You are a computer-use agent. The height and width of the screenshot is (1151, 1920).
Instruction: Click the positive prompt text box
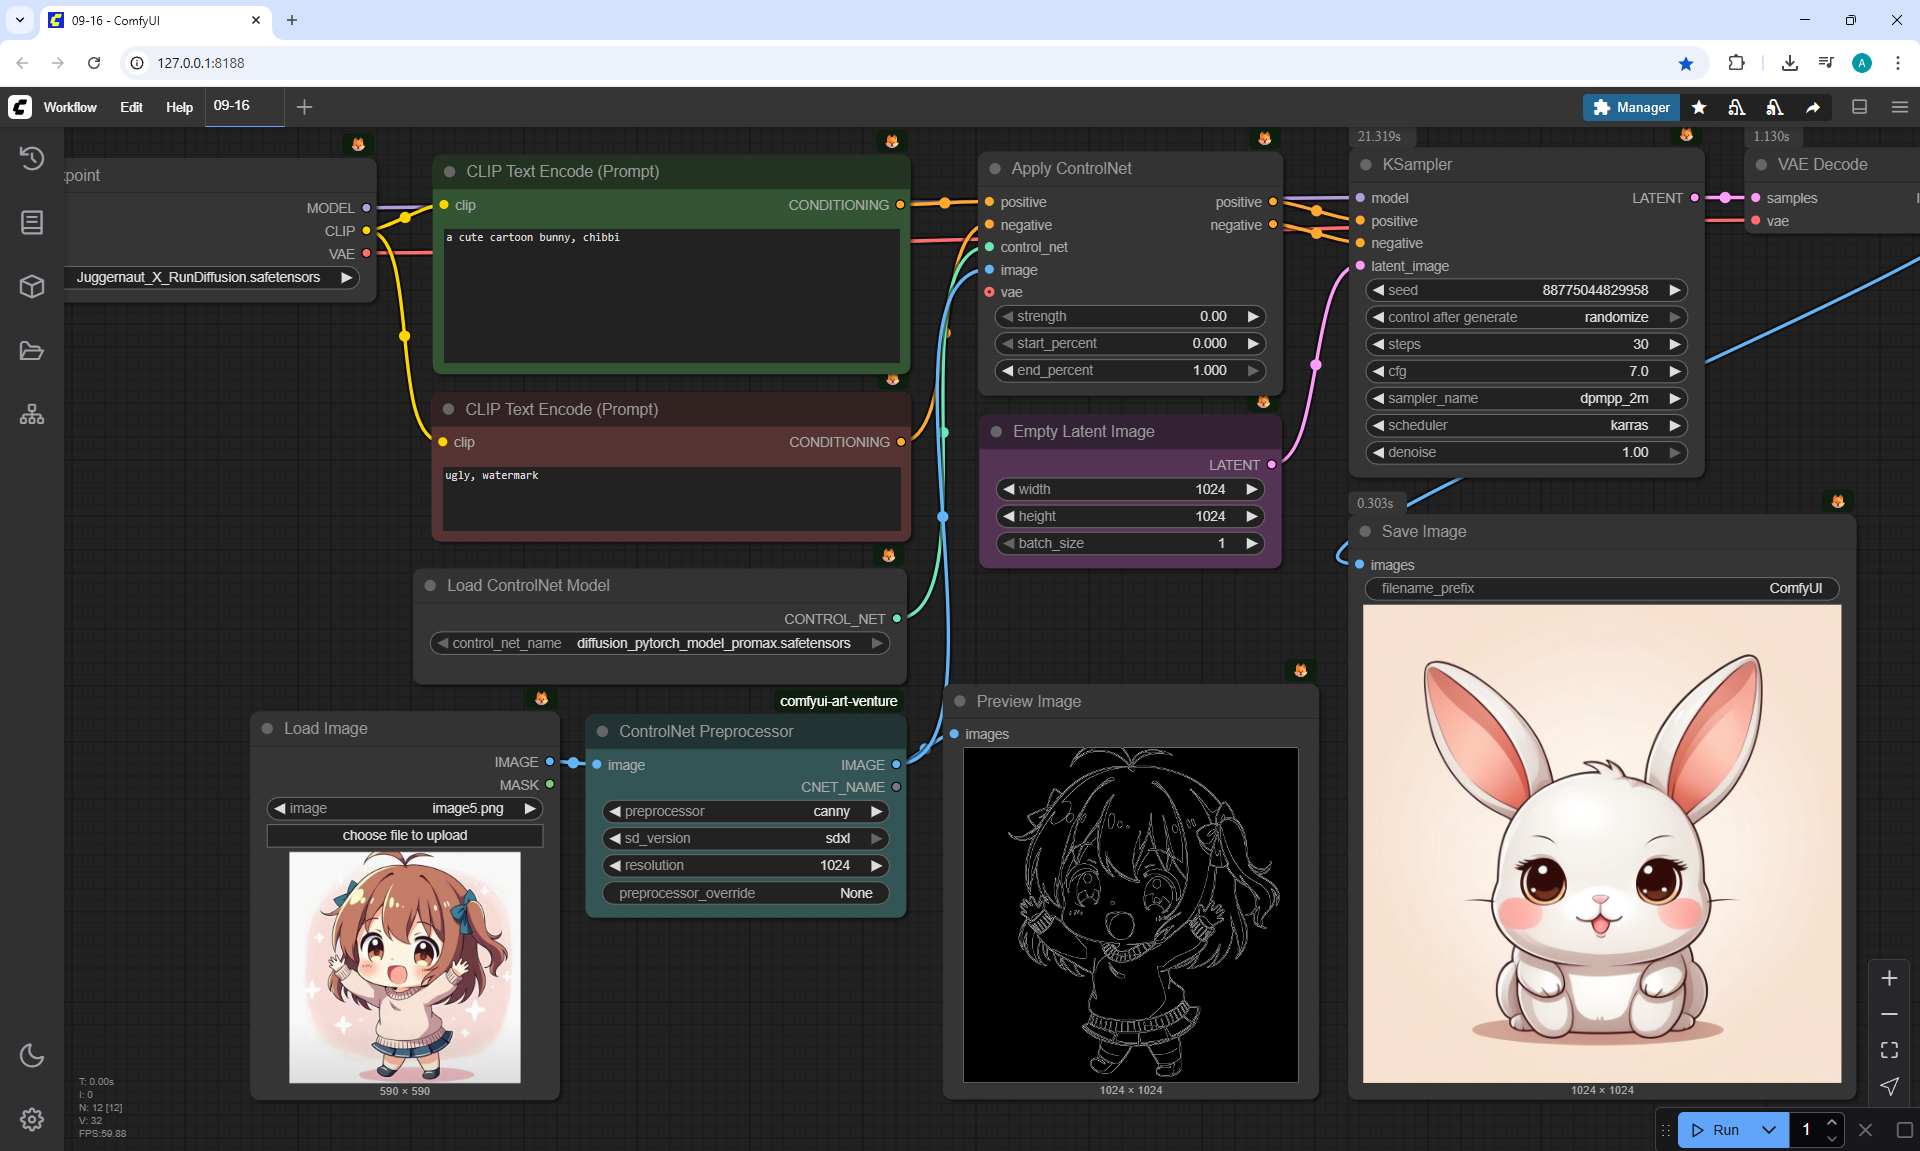(x=671, y=295)
